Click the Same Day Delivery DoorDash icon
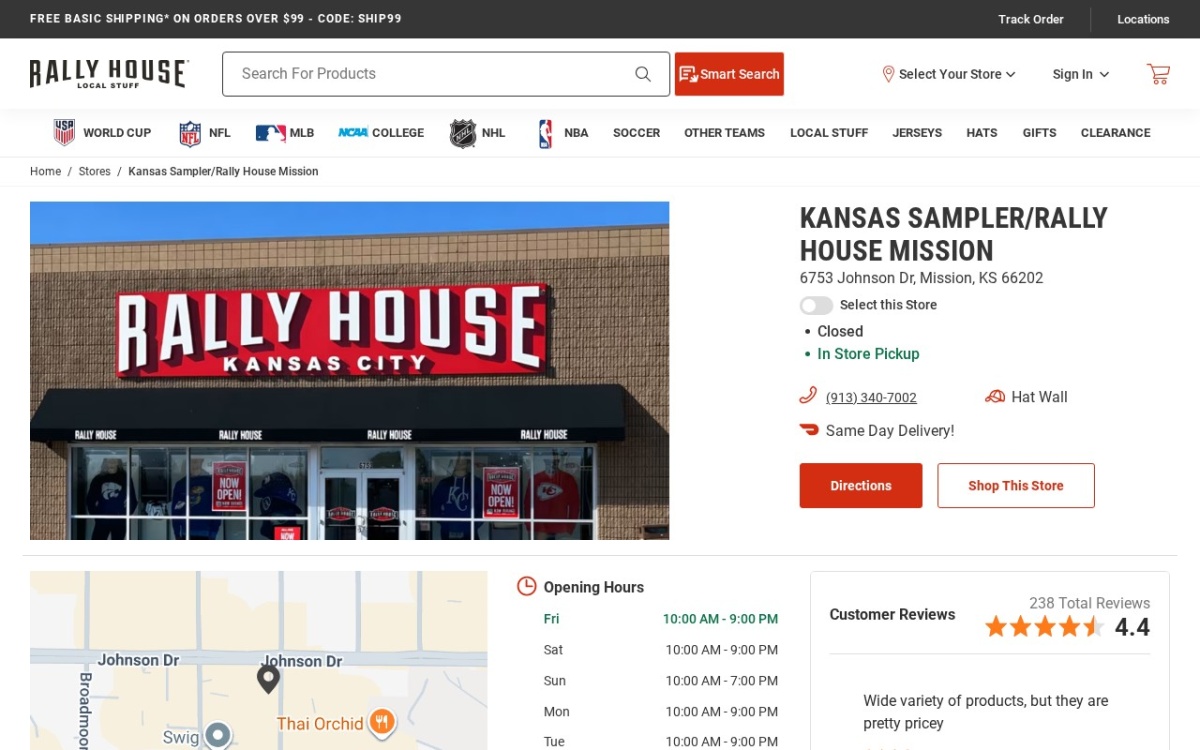Screen dimensions: 1200x750 [809, 430]
